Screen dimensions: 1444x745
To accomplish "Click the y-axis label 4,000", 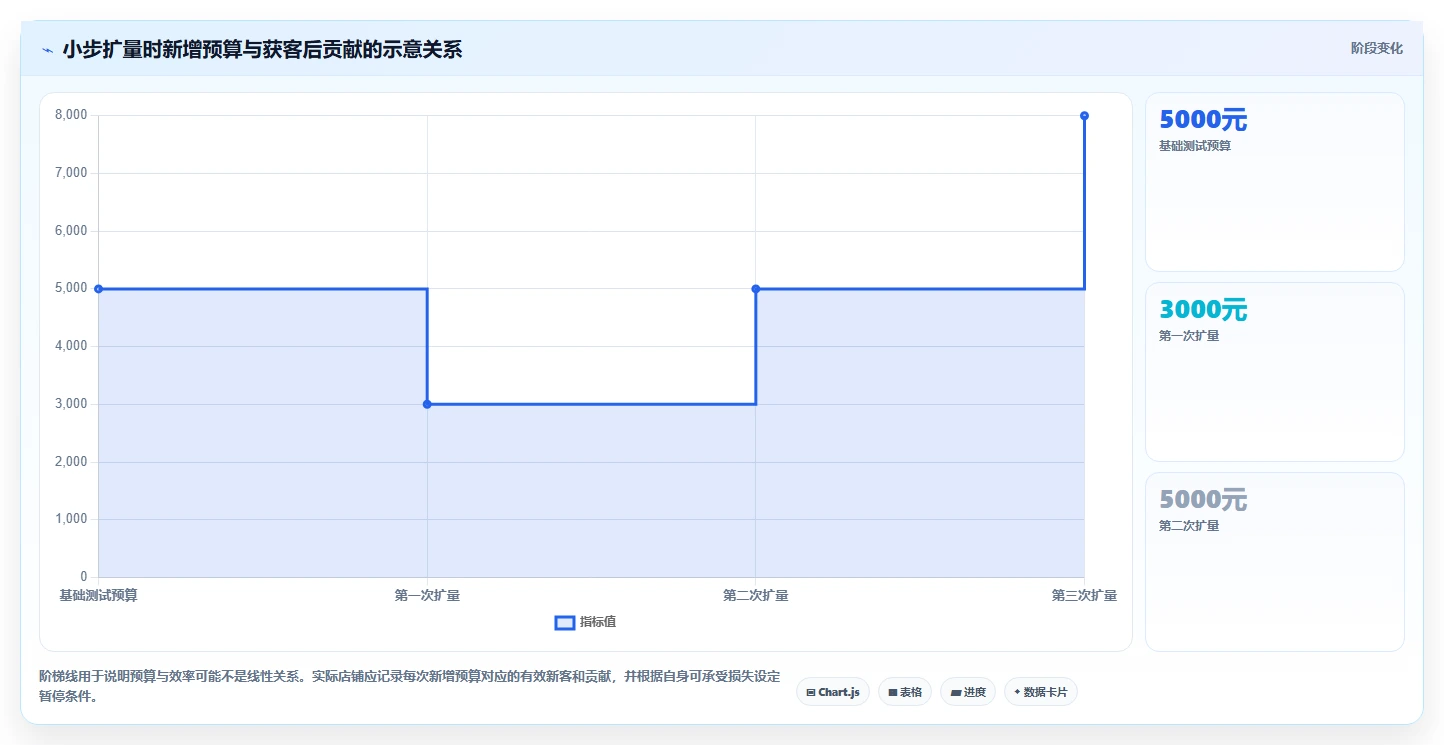I will [x=71, y=346].
